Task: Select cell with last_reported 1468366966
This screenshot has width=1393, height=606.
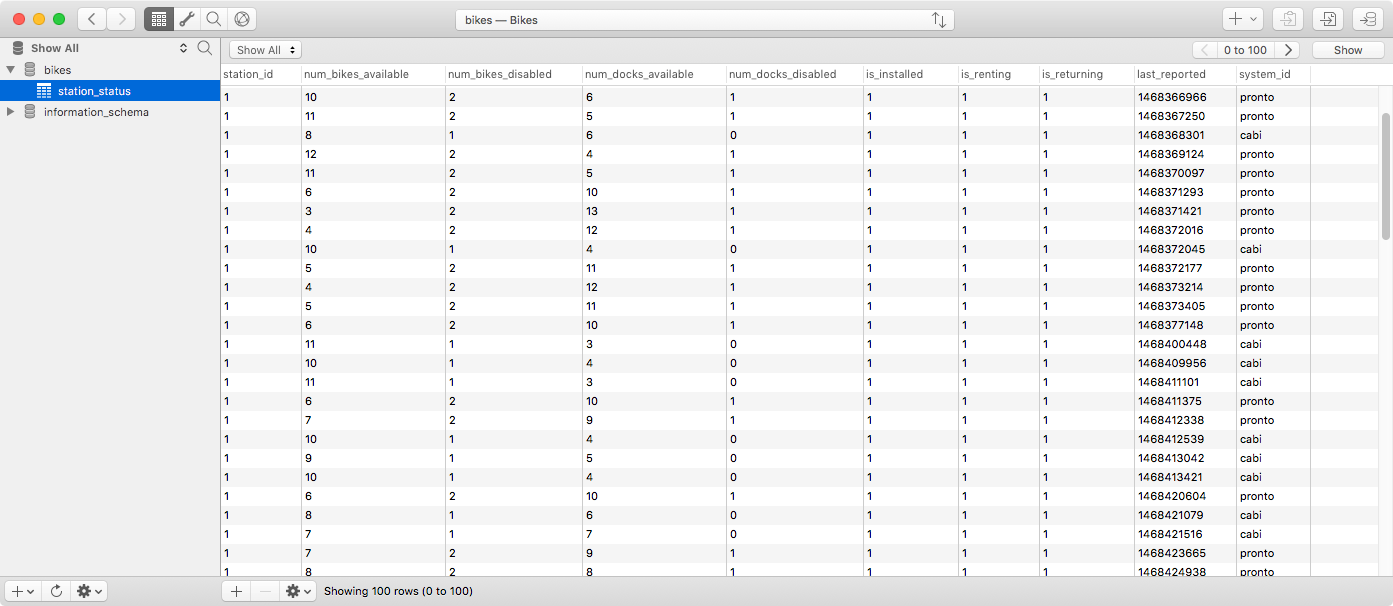Action: pos(1185,97)
